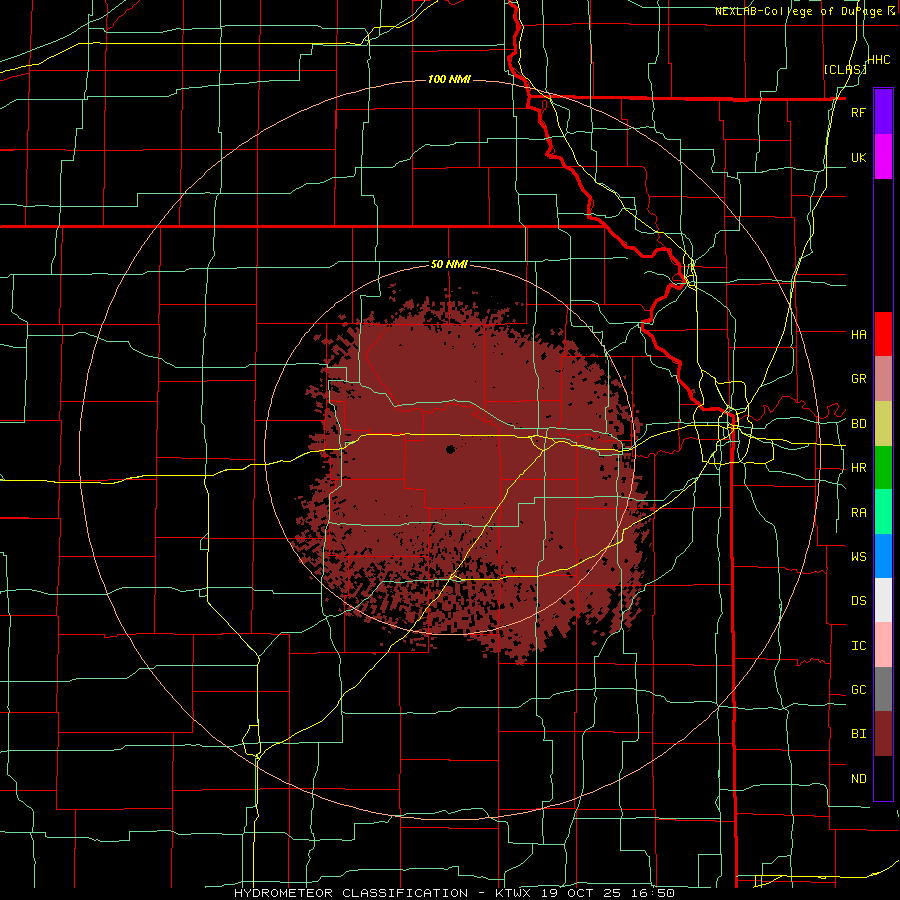
Task: Click the 'RF' legend label
Action: (x=858, y=112)
